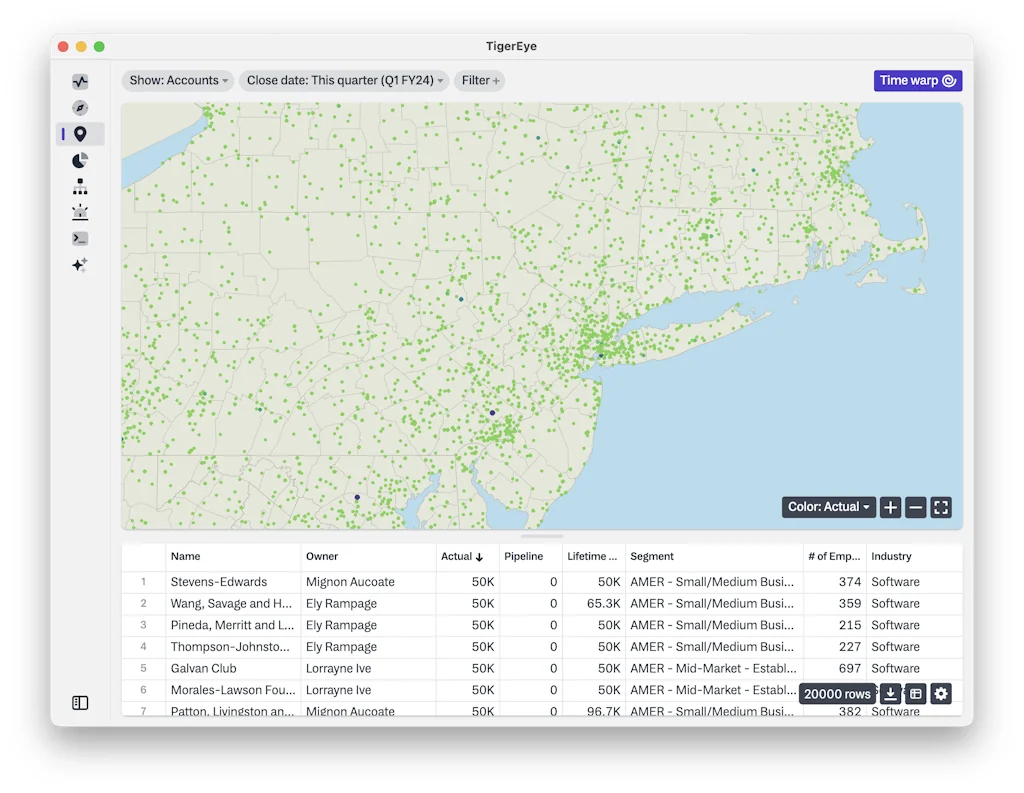Open the Show: Accounts dropdown
The width and height of the screenshot is (1024, 793).
(x=177, y=80)
